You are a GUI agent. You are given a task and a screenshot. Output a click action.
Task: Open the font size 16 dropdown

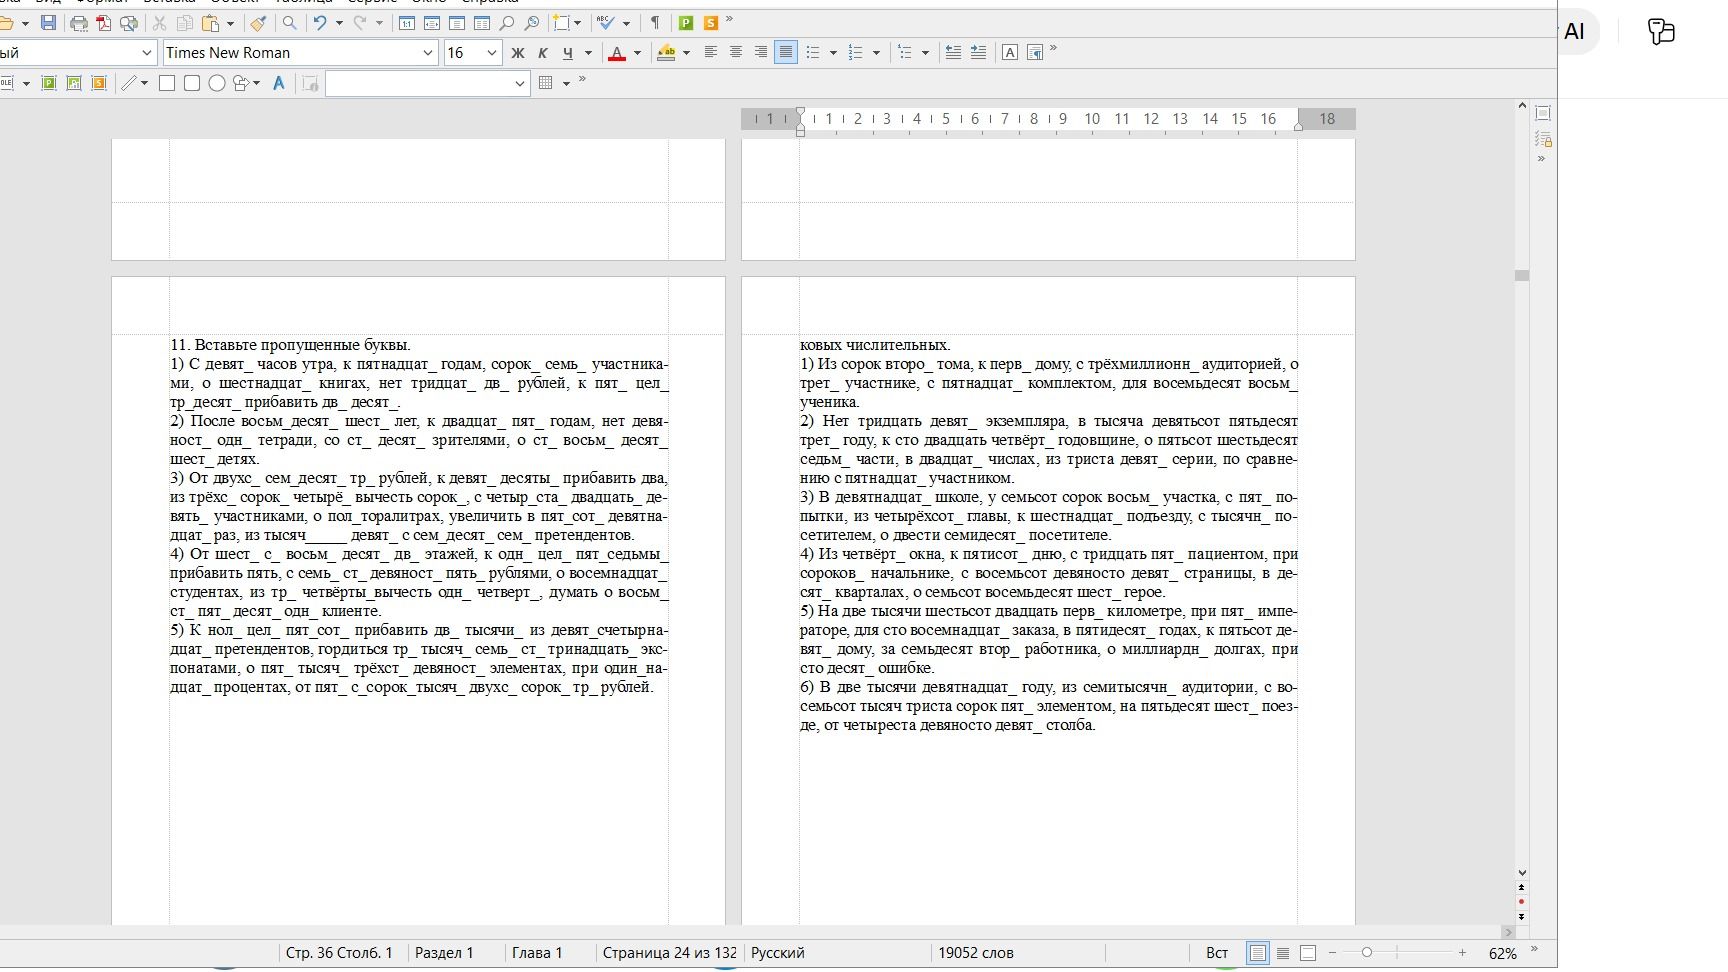(x=491, y=52)
